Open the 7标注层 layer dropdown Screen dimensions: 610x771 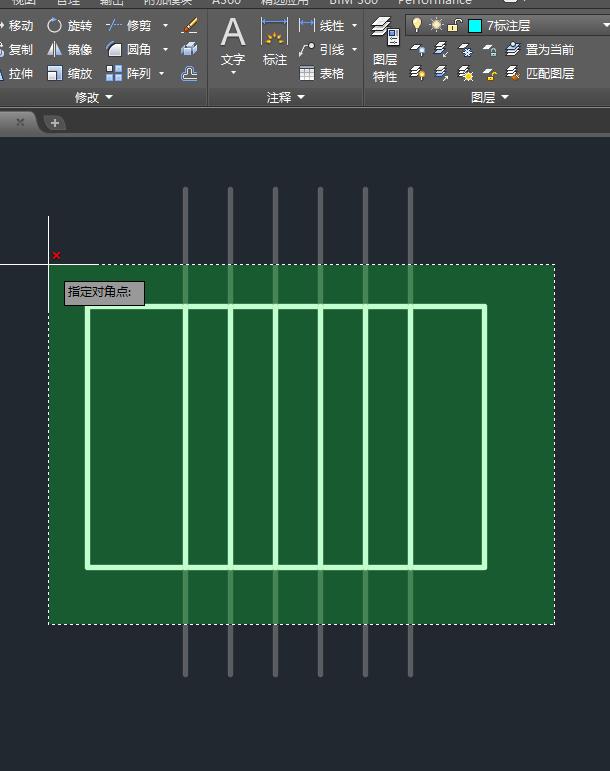(606, 26)
